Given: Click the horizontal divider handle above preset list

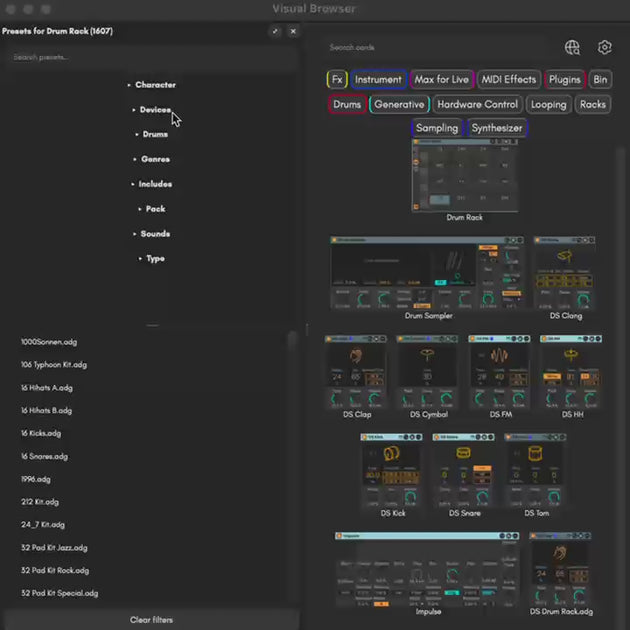Looking at the screenshot, I should coord(152,325).
